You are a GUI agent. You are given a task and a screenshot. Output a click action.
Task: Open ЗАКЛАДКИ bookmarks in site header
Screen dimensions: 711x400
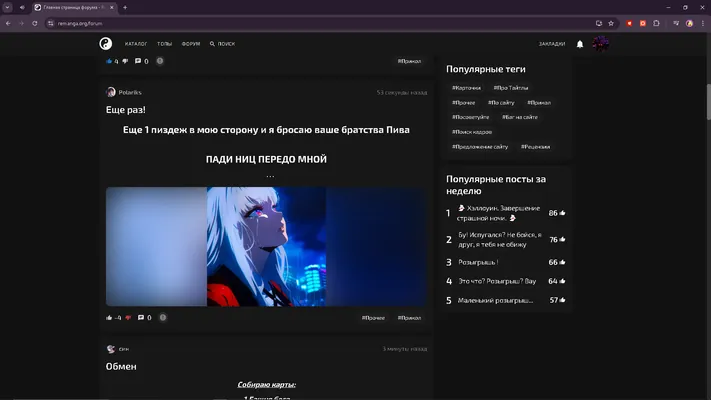551,44
